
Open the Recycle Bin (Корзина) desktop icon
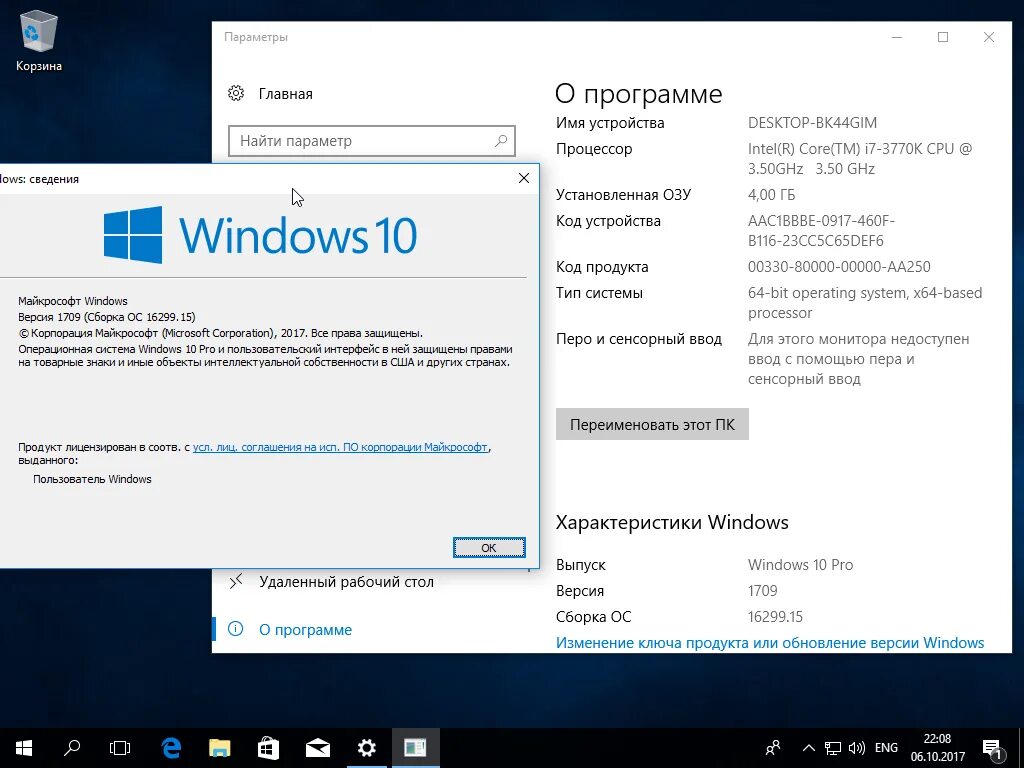pyautogui.click(x=39, y=42)
